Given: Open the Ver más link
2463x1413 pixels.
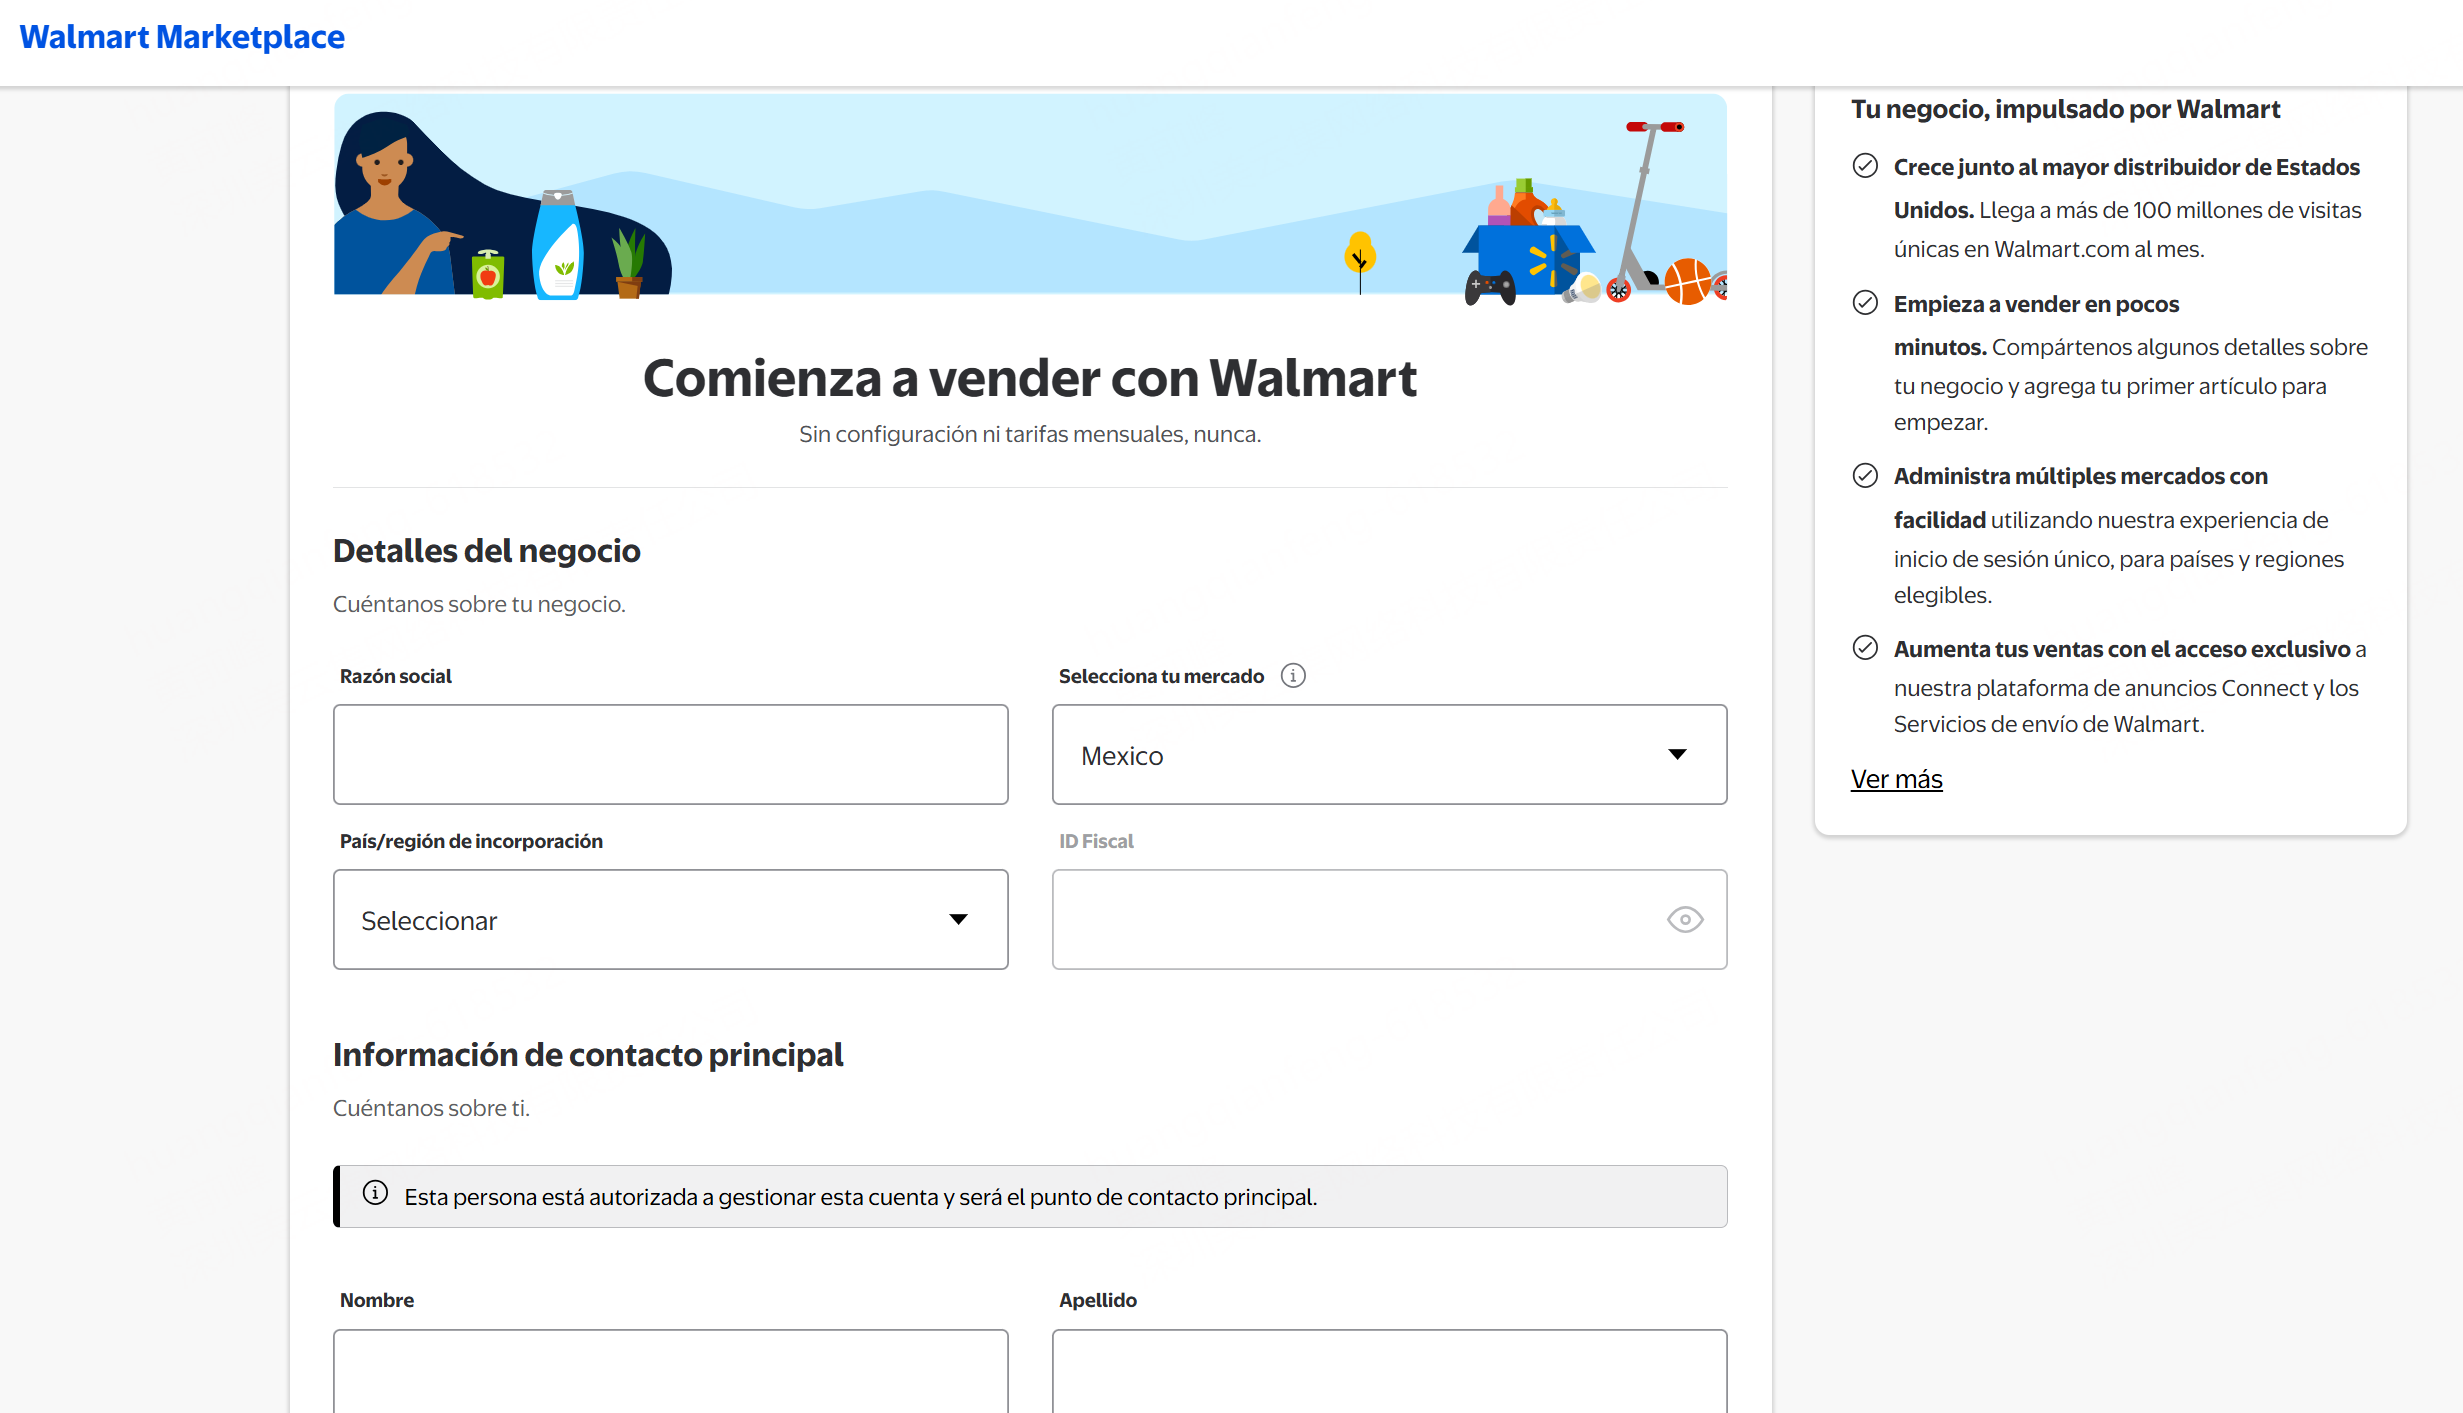Looking at the screenshot, I should [1896, 779].
